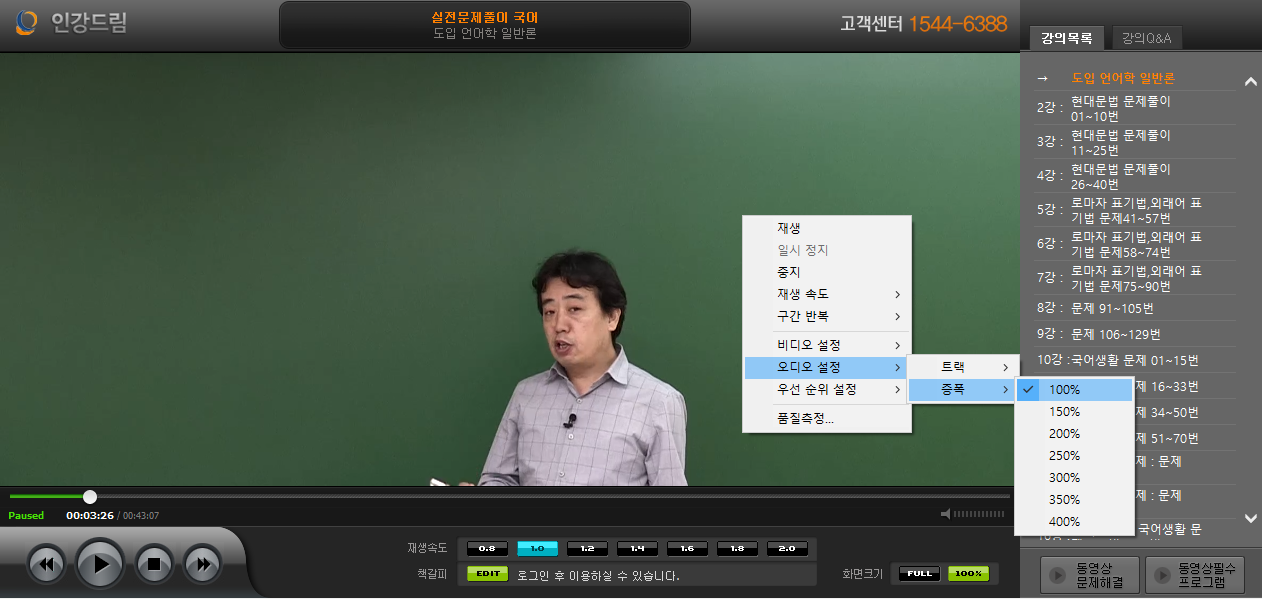The width and height of the screenshot is (1262, 599).
Task: Click the 인강드림 logo
Action: click(71, 22)
